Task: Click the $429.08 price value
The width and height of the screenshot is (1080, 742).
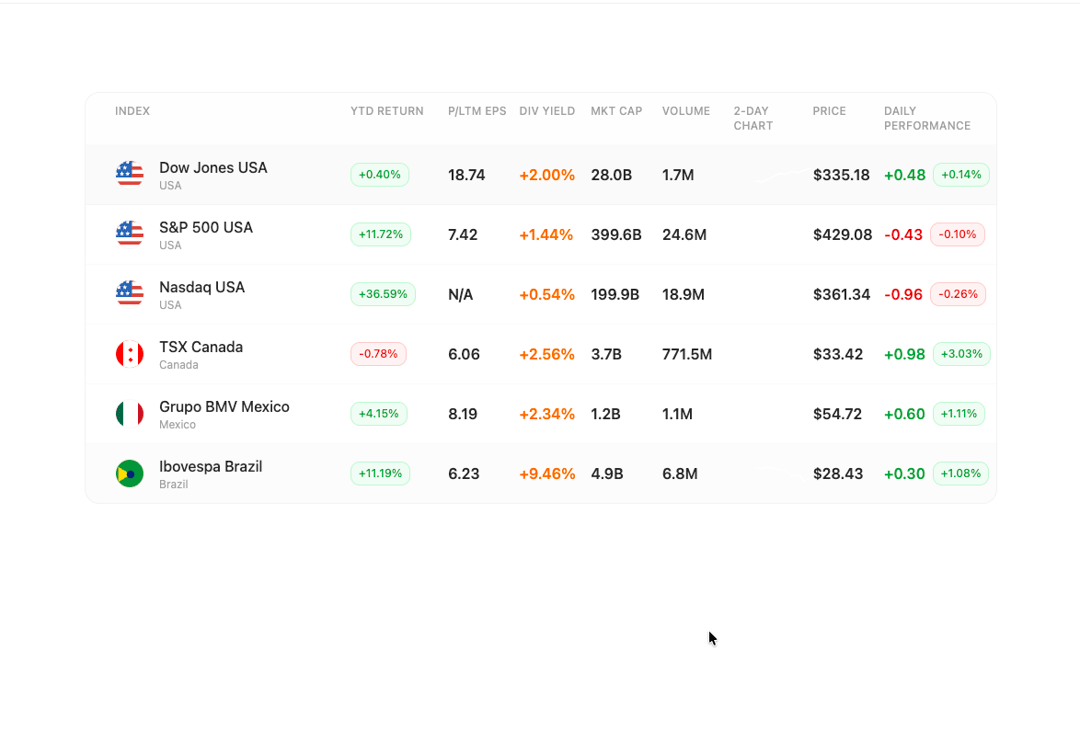Action: point(842,235)
